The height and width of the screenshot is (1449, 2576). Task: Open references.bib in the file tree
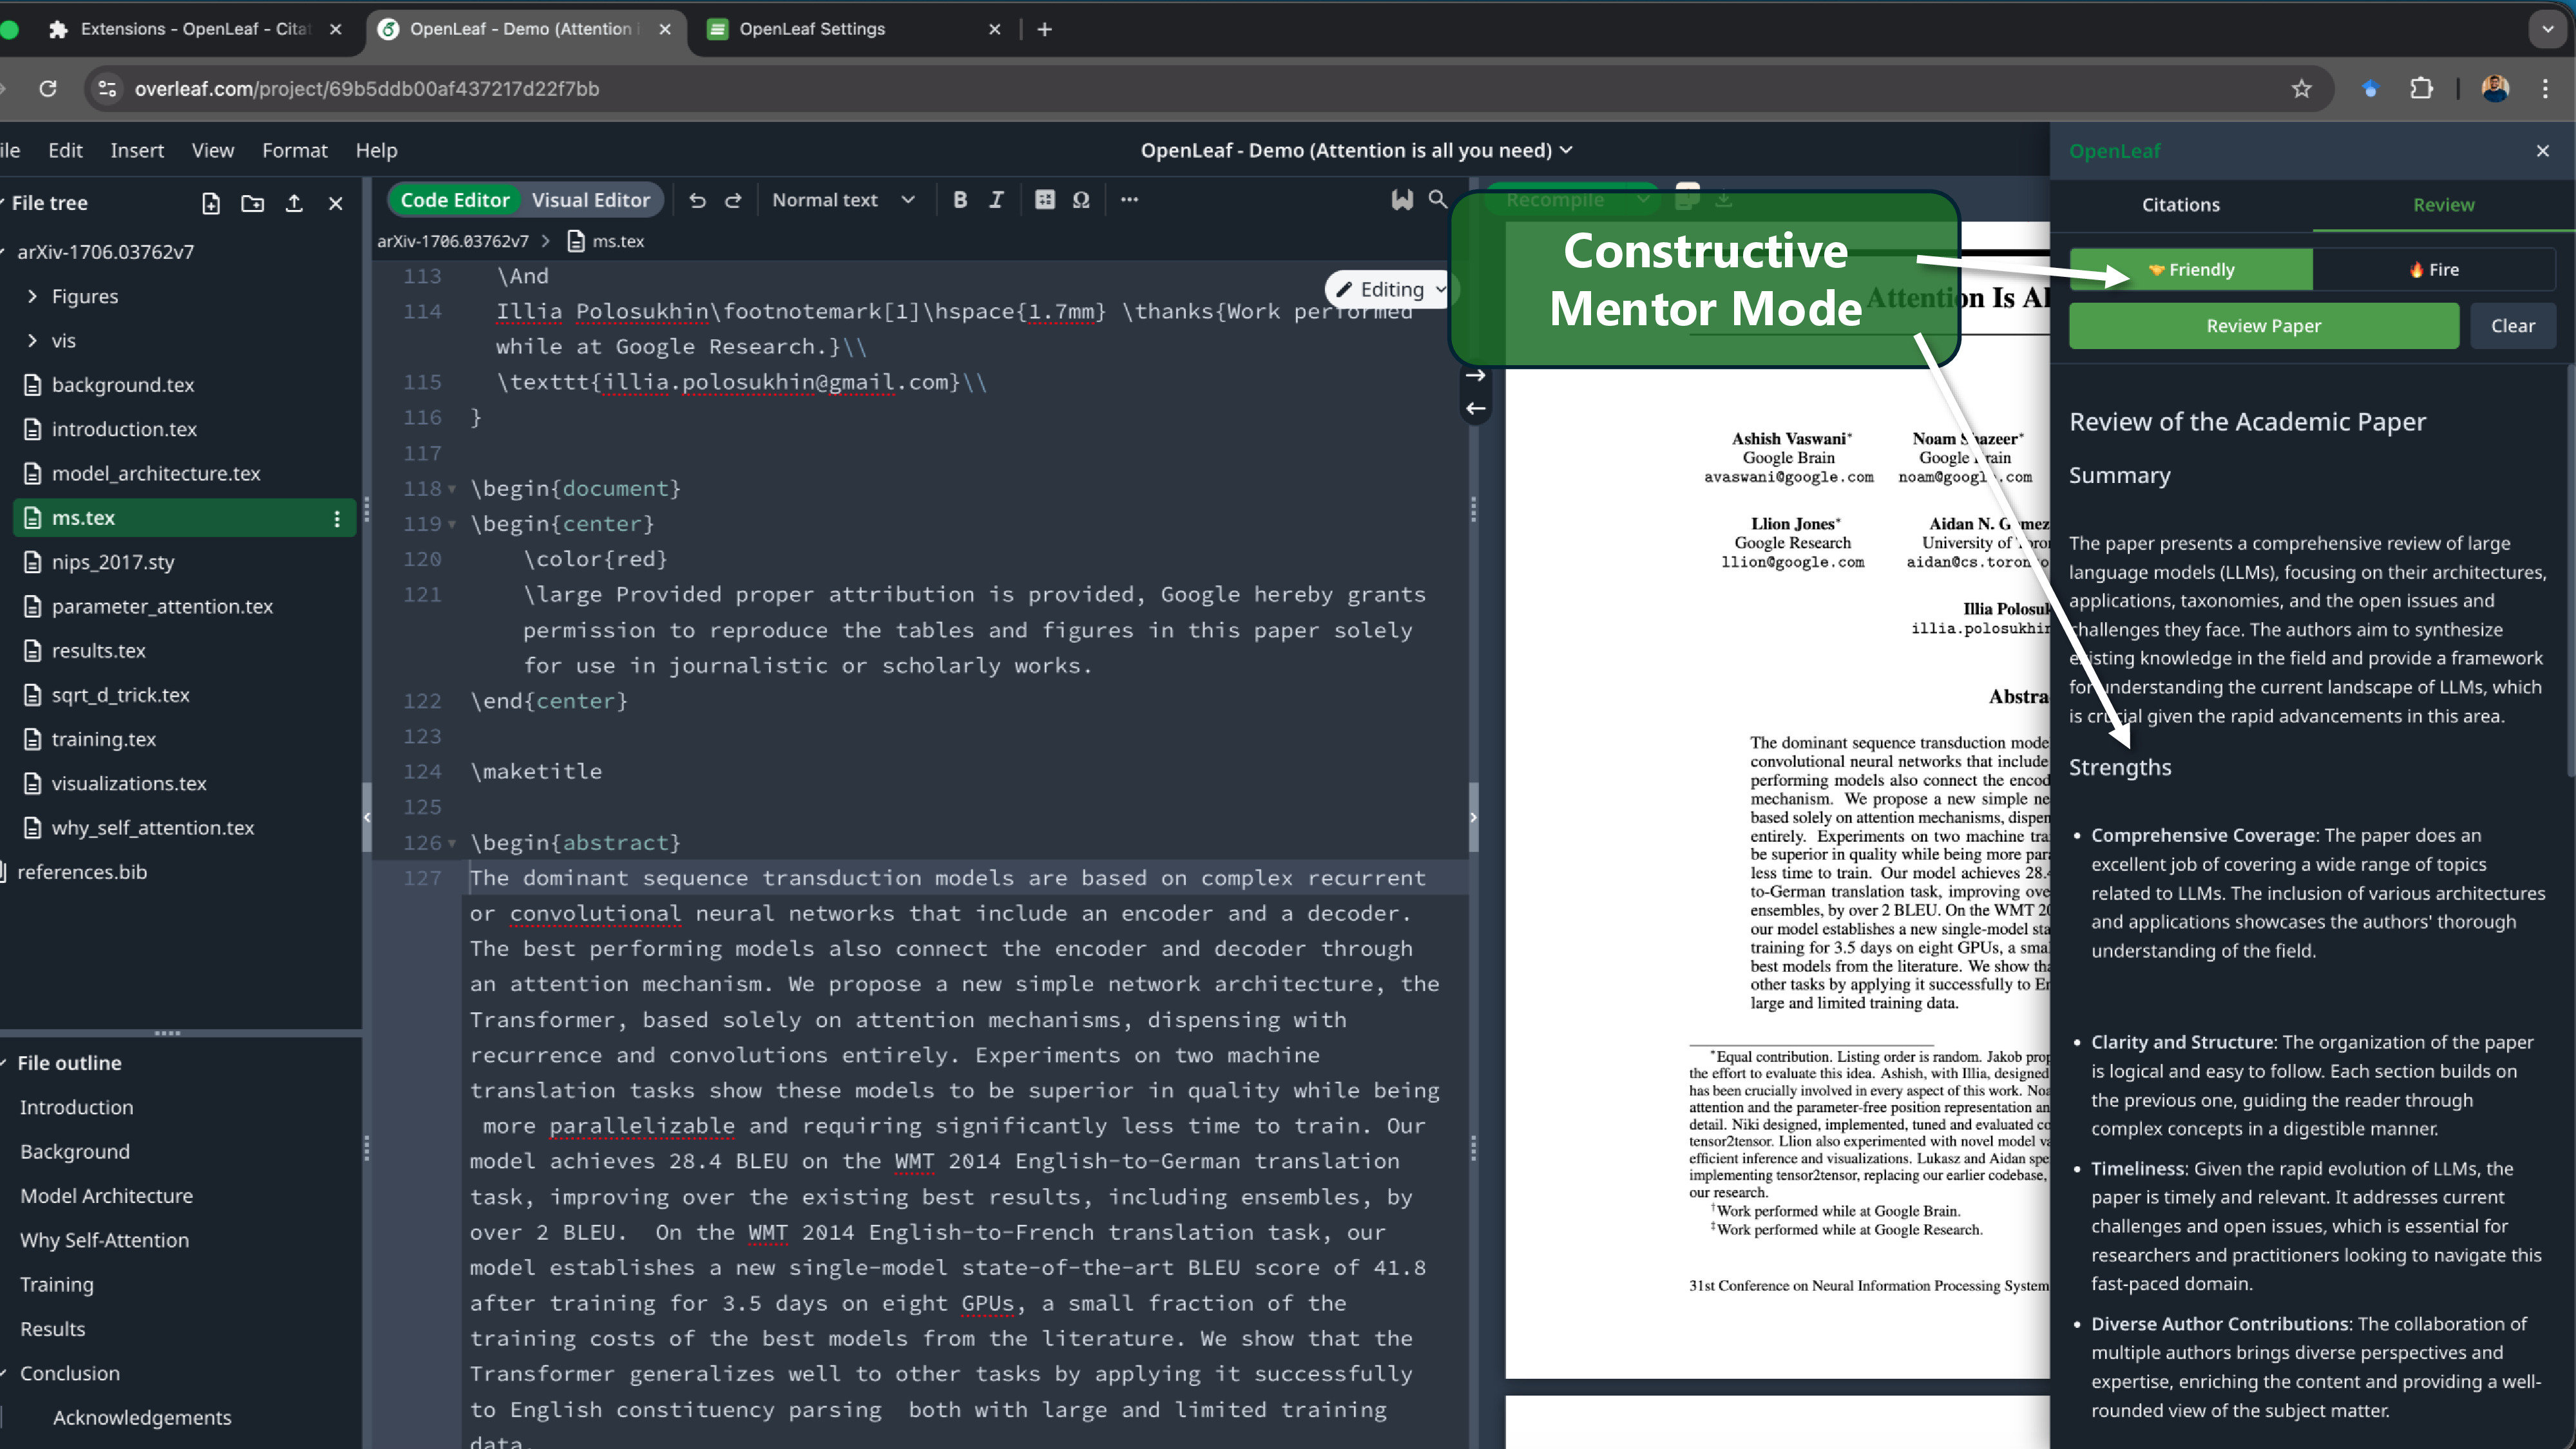pos(82,872)
